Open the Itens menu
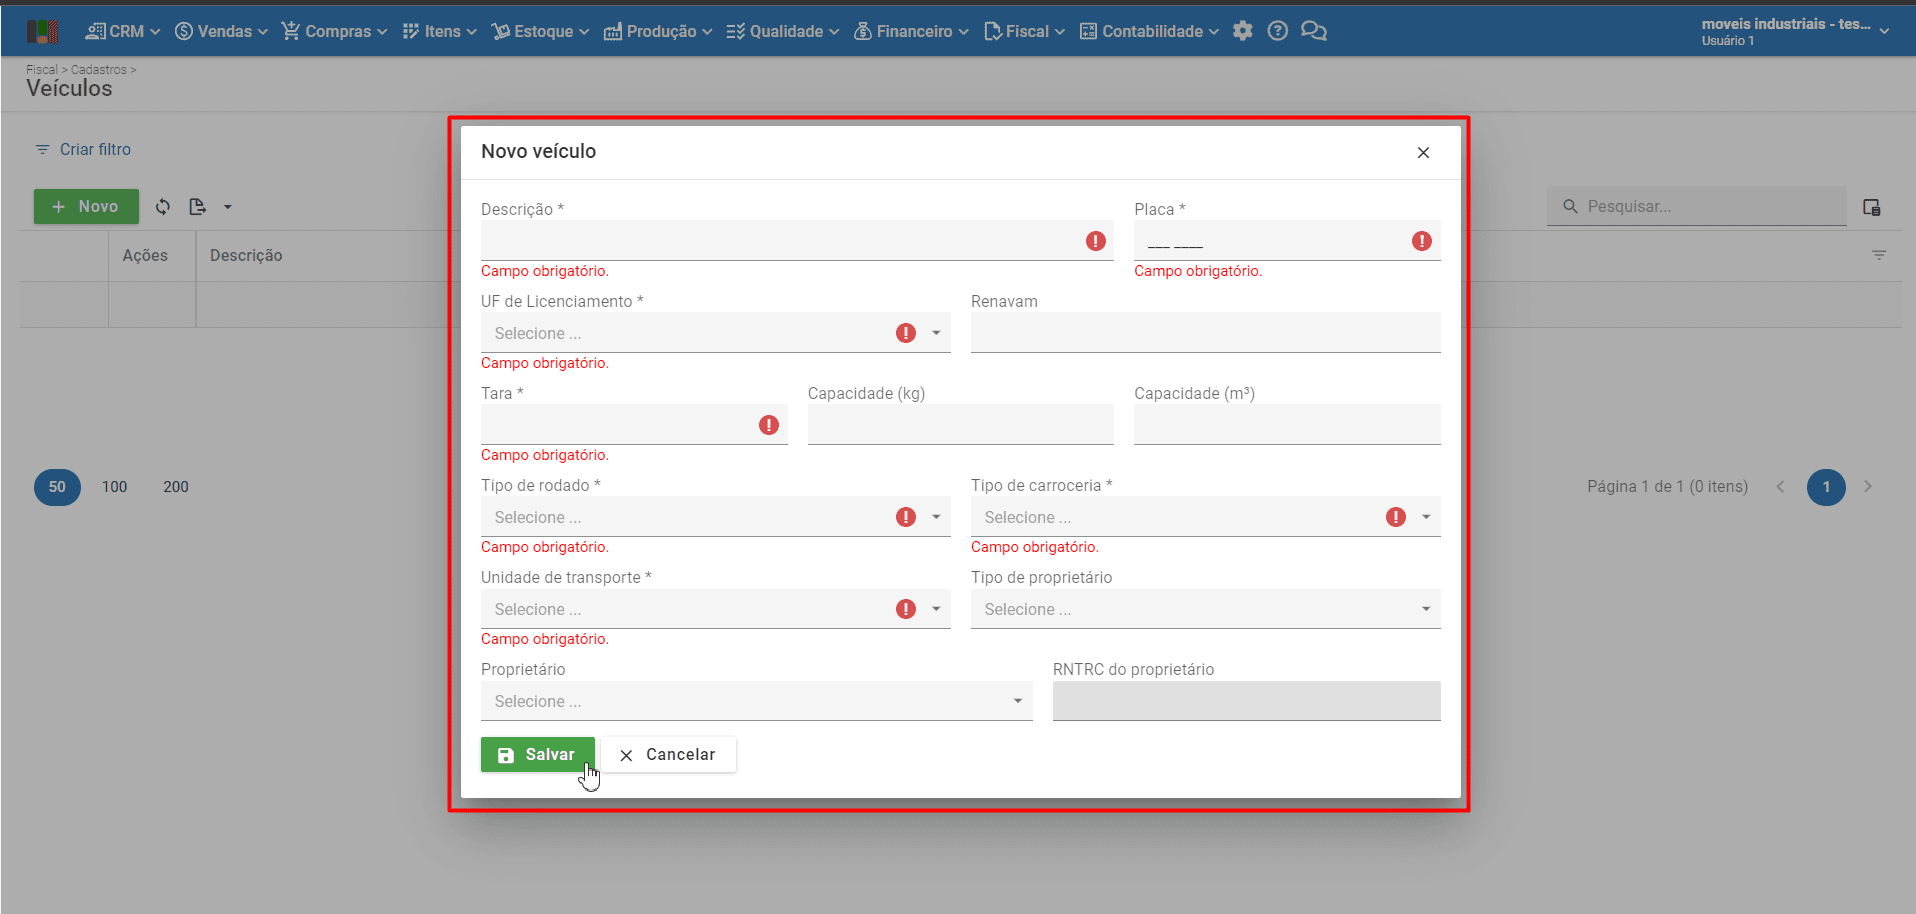Viewport: 1916px width, 914px height. coord(440,31)
